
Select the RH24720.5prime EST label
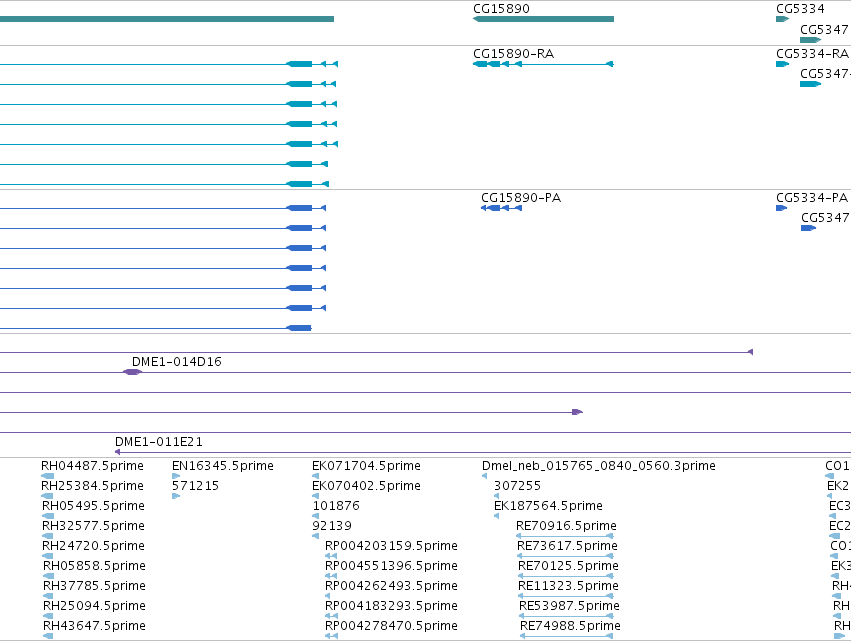pyautogui.click(x=93, y=546)
